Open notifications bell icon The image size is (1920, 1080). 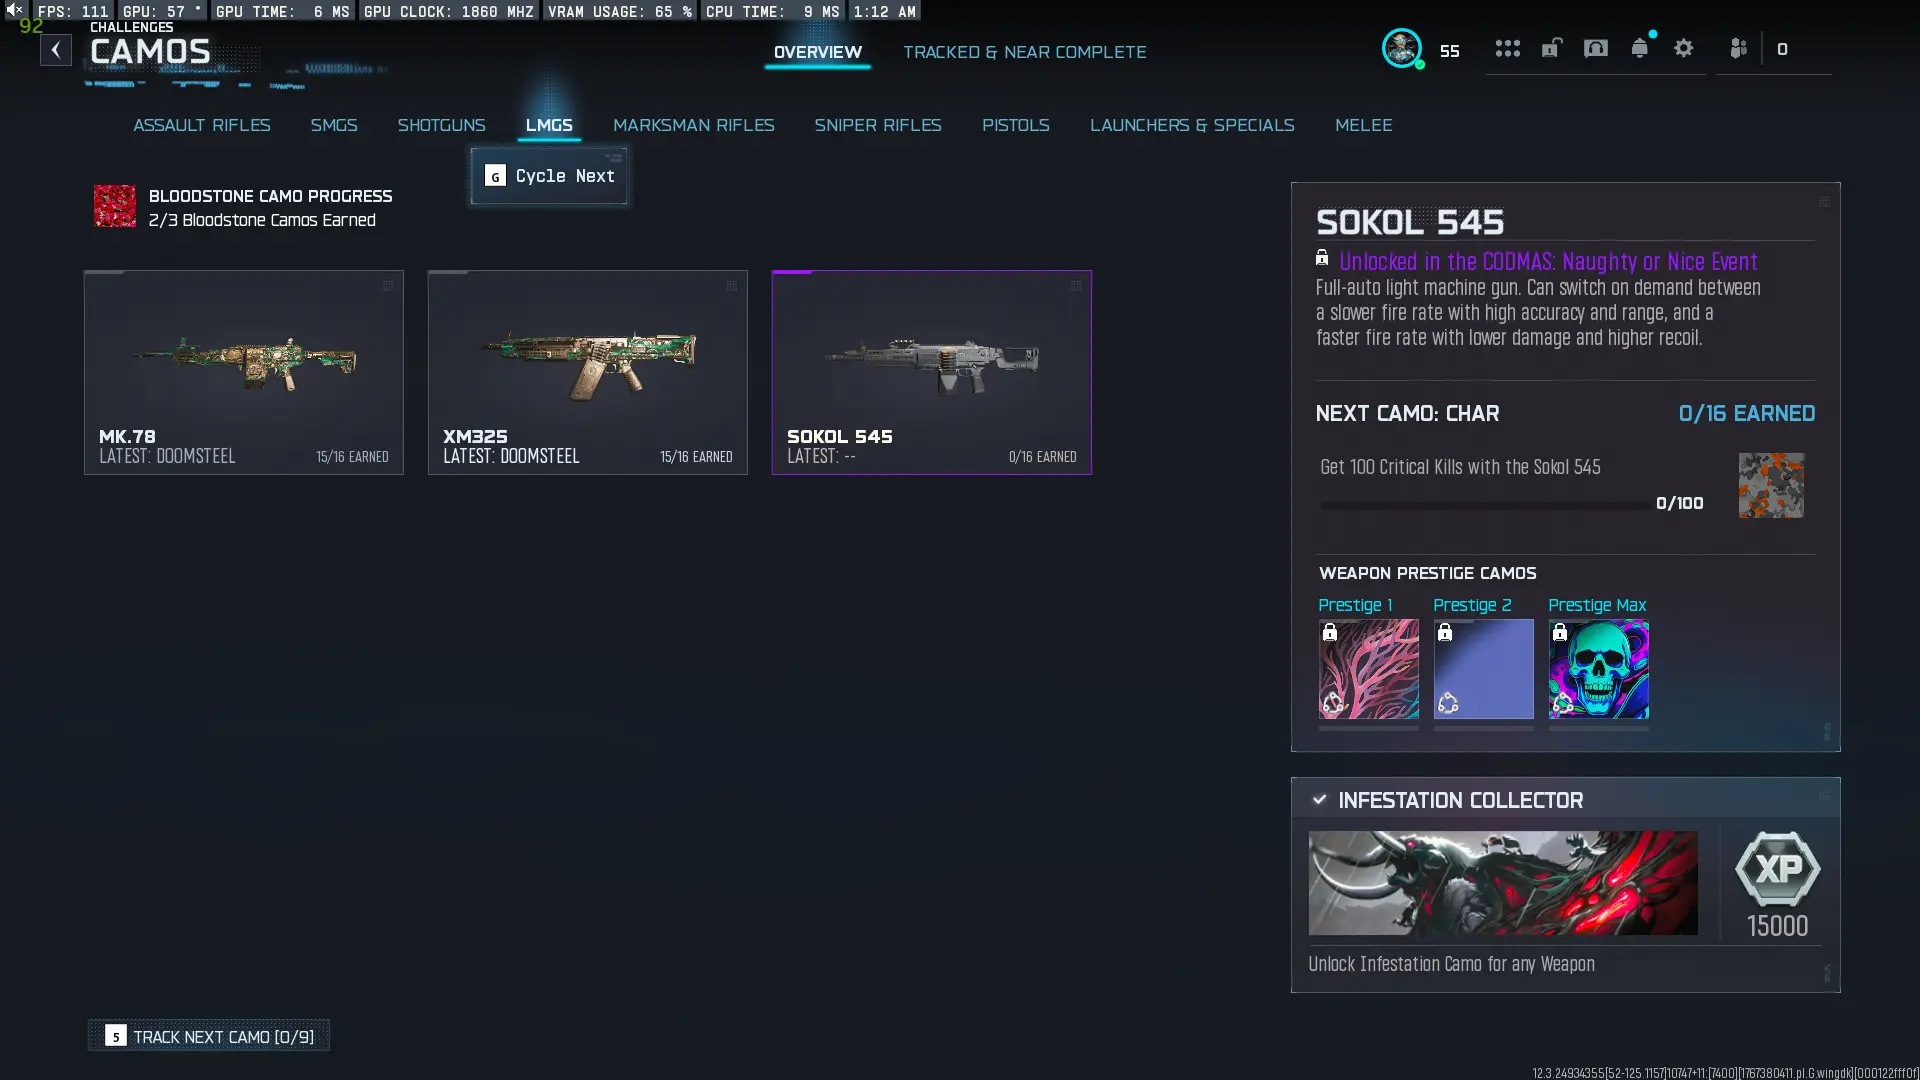[1639, 48]
